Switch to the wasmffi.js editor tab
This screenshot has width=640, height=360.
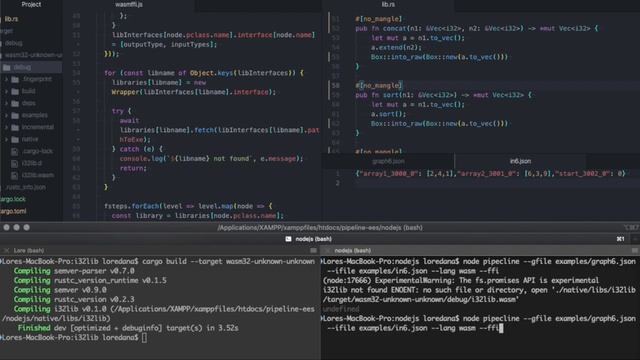[129, 4]
